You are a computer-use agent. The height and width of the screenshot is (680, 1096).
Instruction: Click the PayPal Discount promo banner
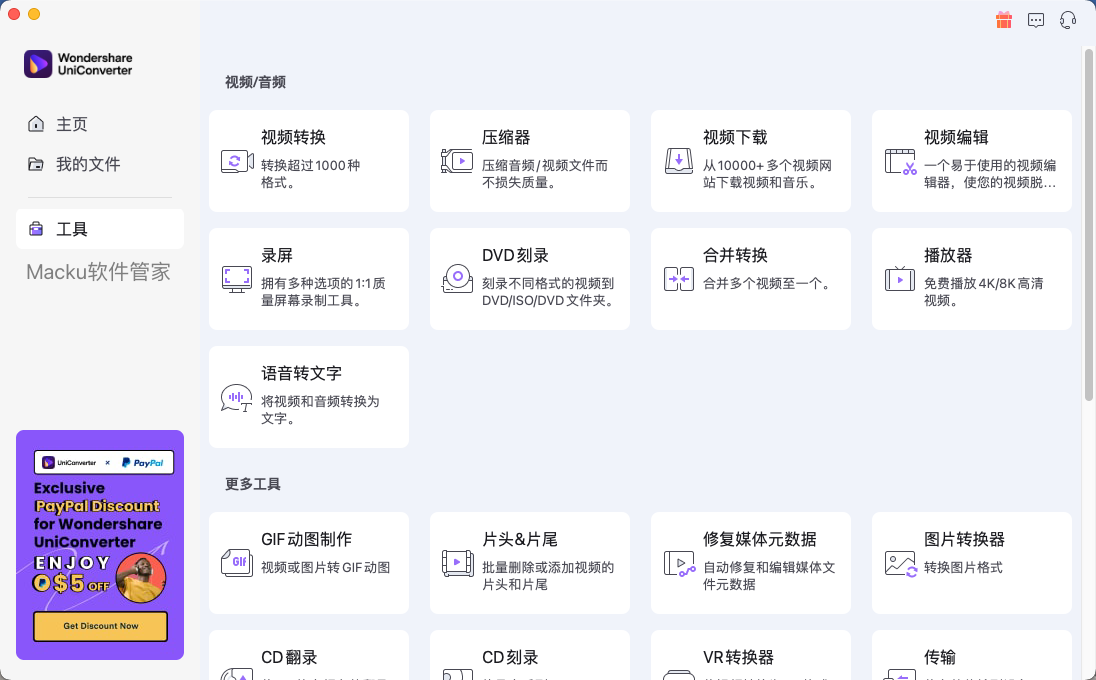pyautogui.click(x=100, y=545)
